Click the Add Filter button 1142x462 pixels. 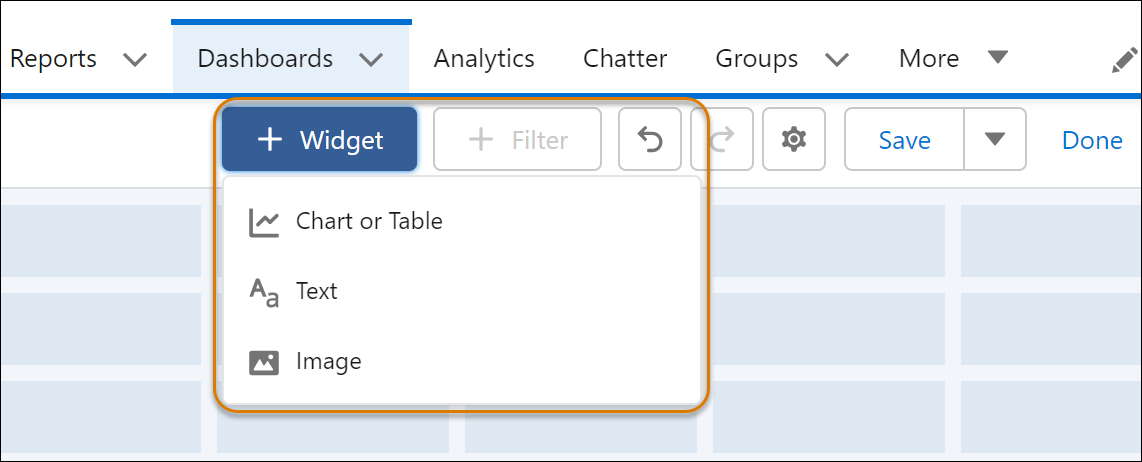click(x=518, y=140)
